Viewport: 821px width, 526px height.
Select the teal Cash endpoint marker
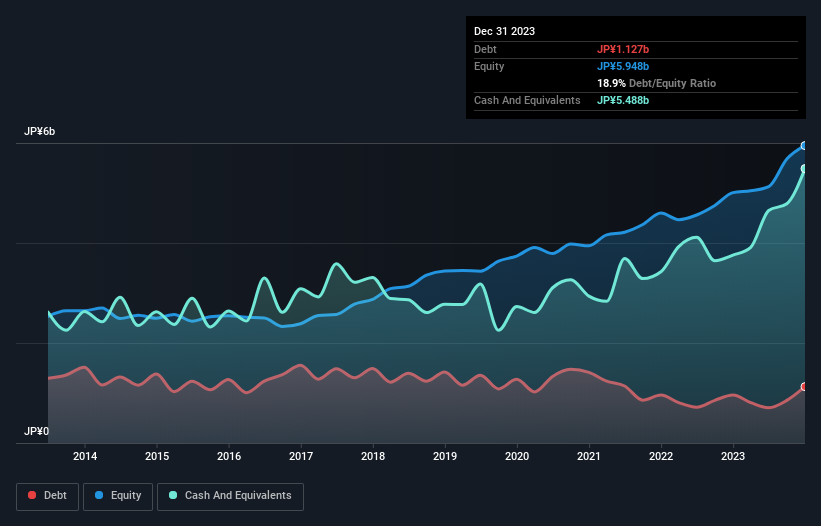804,169
